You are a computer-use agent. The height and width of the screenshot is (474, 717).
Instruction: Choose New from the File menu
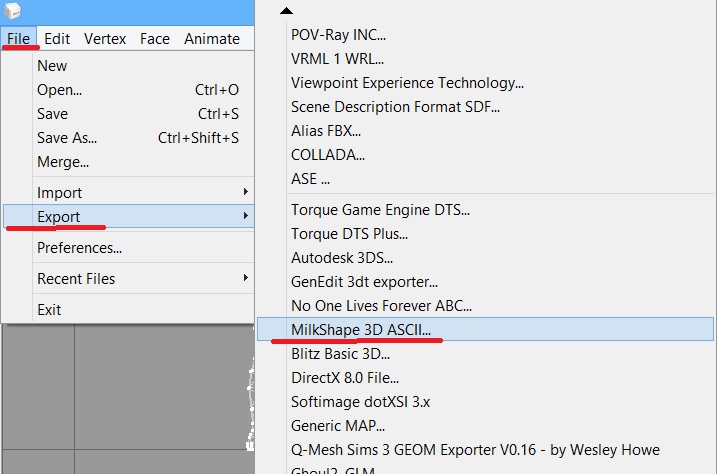click(52, 66)
